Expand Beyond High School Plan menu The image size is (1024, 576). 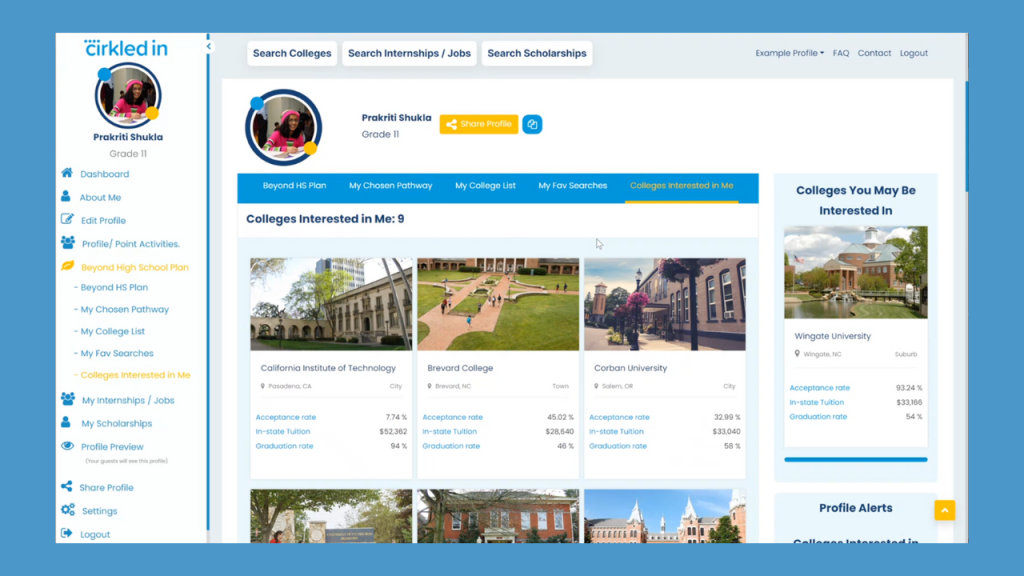(135, 267)
